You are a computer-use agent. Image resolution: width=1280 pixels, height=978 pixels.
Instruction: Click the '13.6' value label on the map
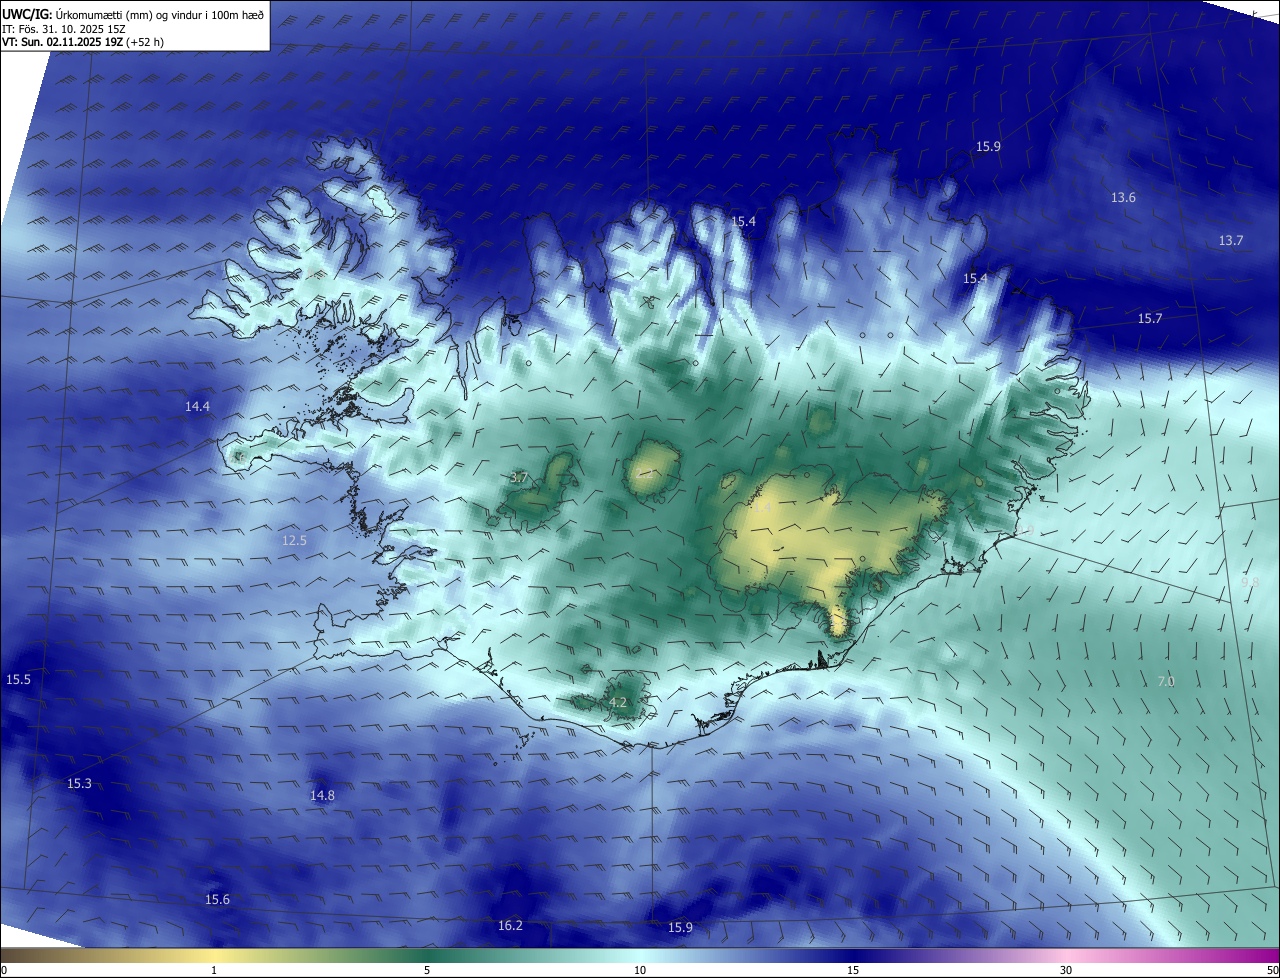point(1123,198)
